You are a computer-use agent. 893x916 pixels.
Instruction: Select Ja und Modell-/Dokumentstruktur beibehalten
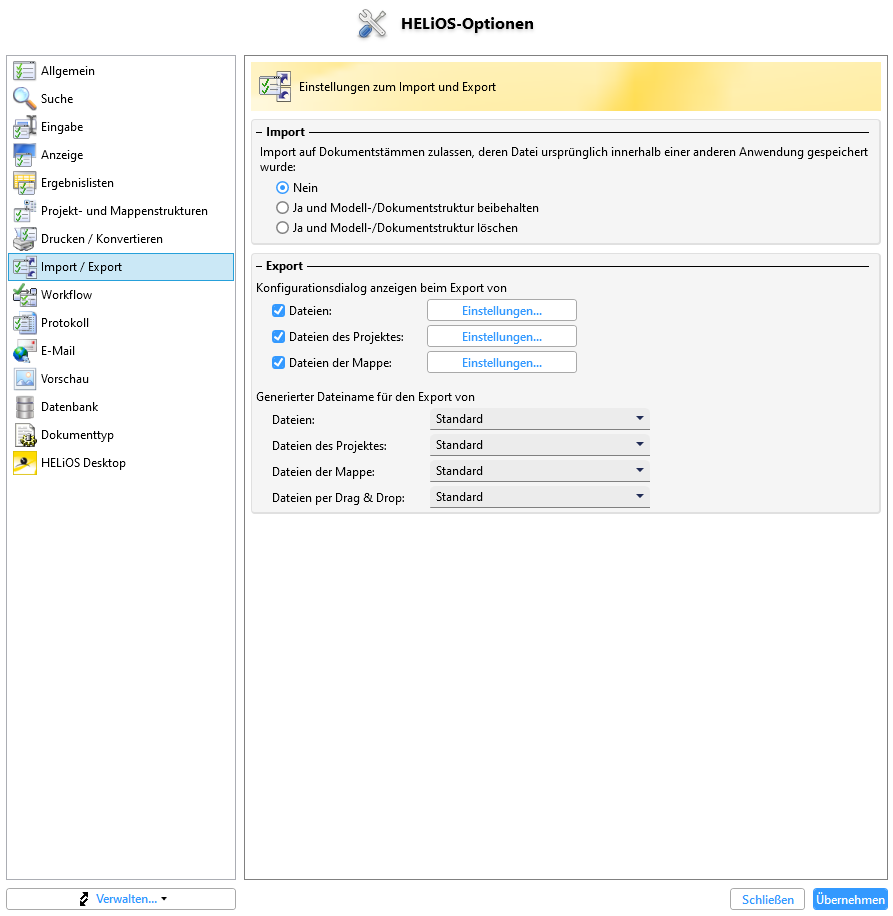click(282, 208)
